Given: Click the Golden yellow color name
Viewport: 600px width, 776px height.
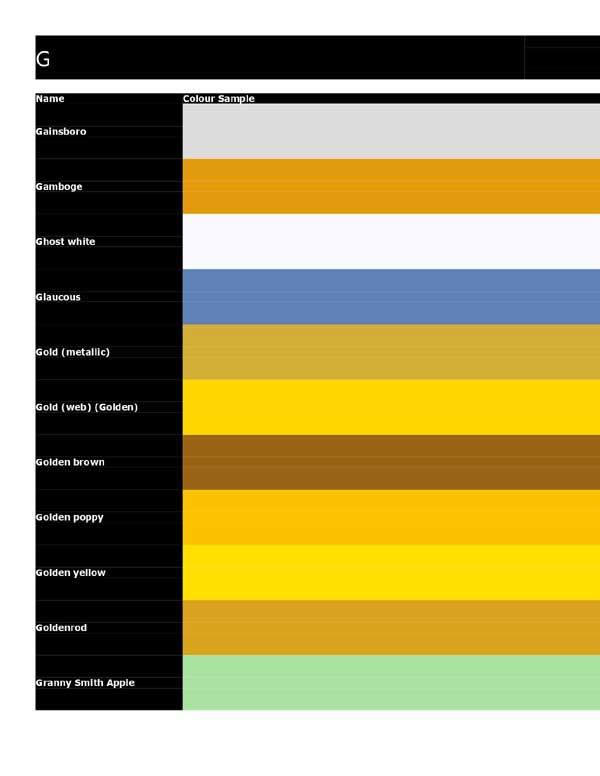Looking at the screenshot, I should point(71,573).
